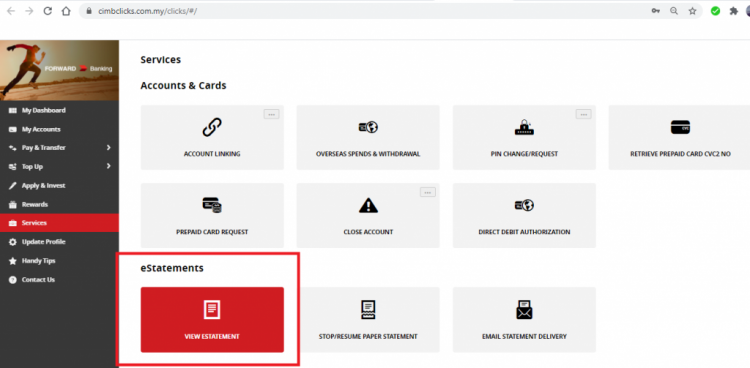Click the Services briefcase icon in sidebar
This screenshot has height=368, width=750.
[x=12, y=223]
